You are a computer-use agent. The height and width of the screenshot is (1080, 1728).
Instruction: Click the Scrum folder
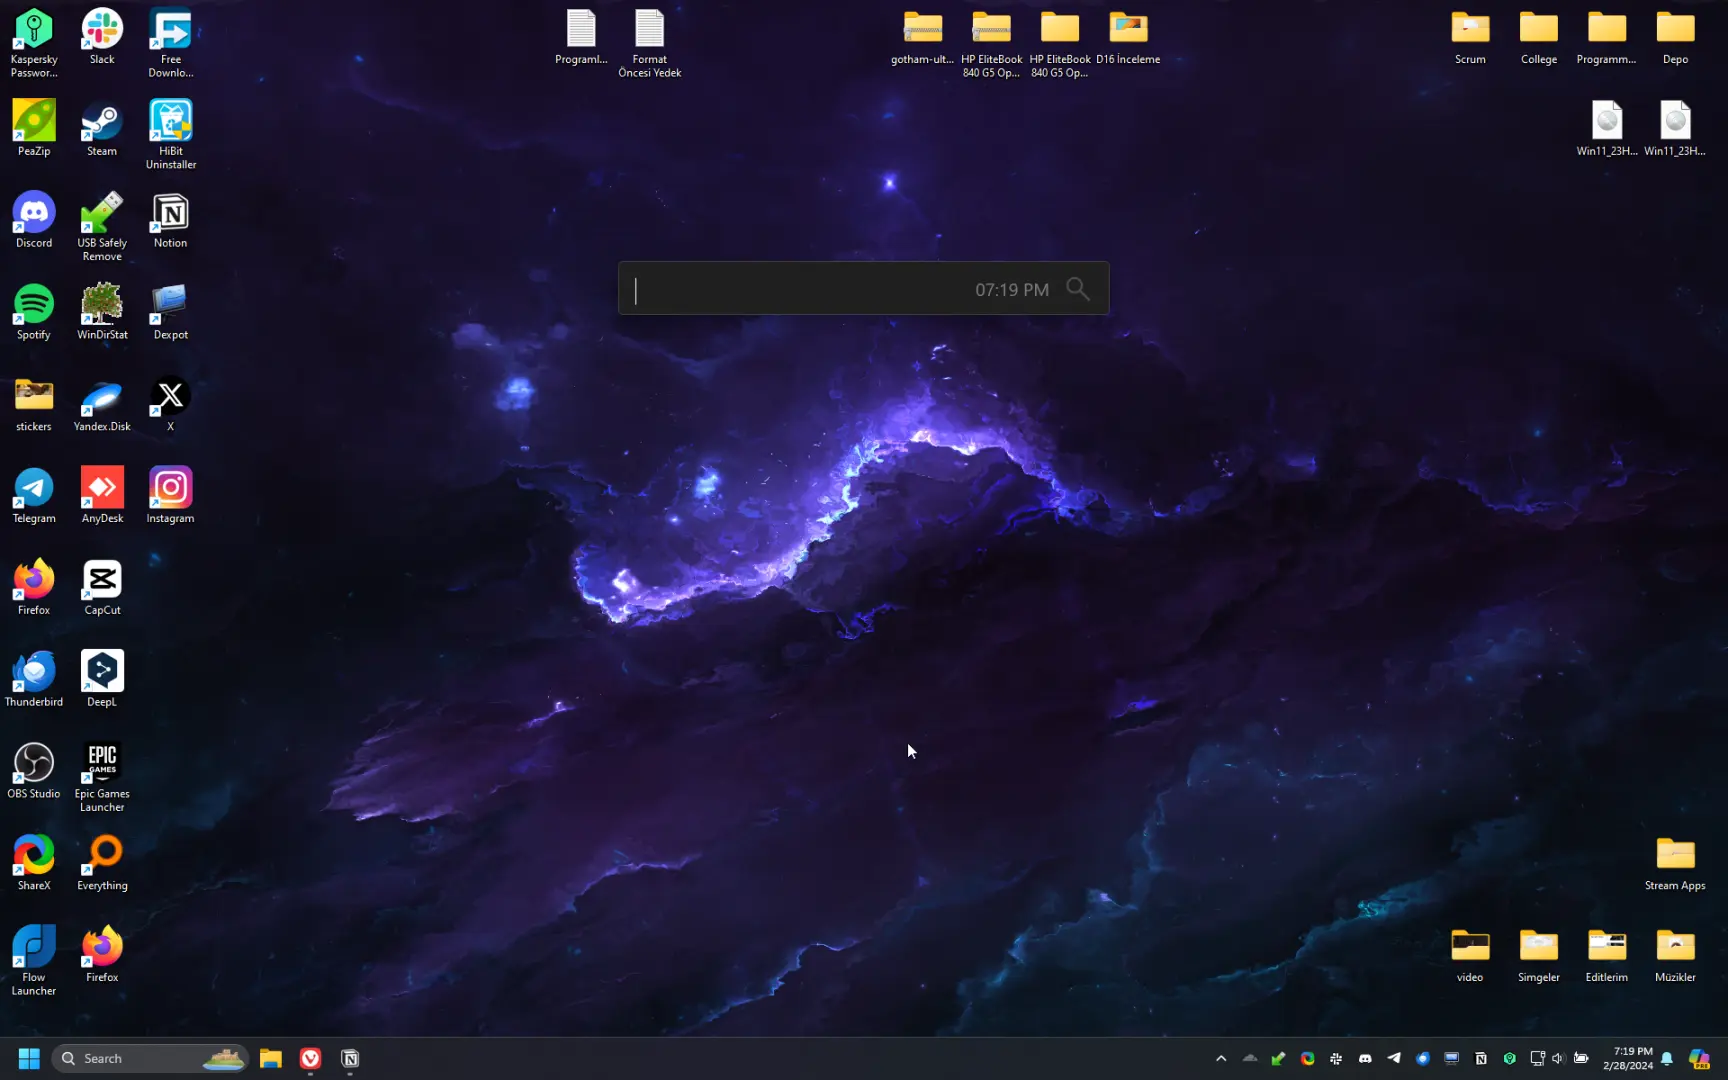(x=1470, y=37)
